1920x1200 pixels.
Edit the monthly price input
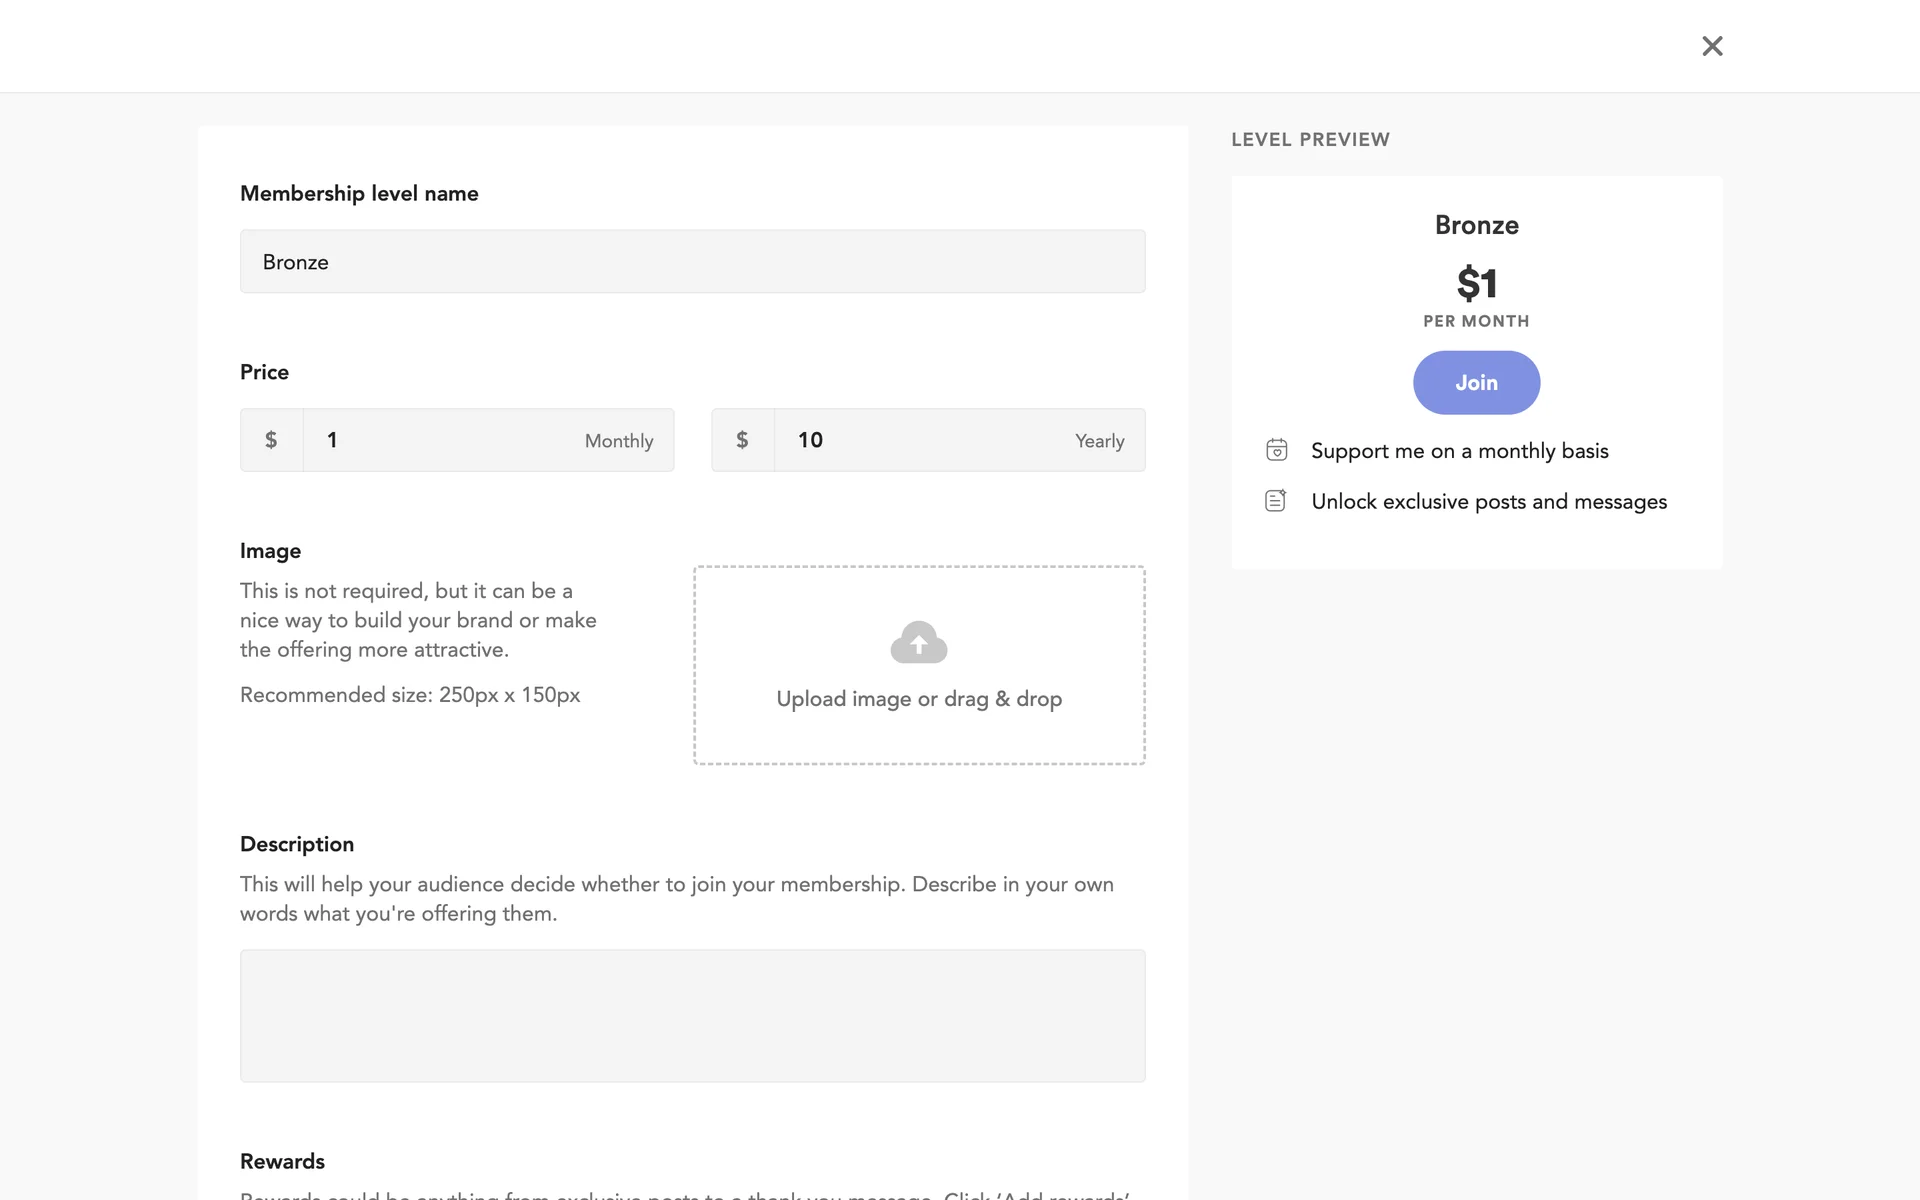coord(440,440)
